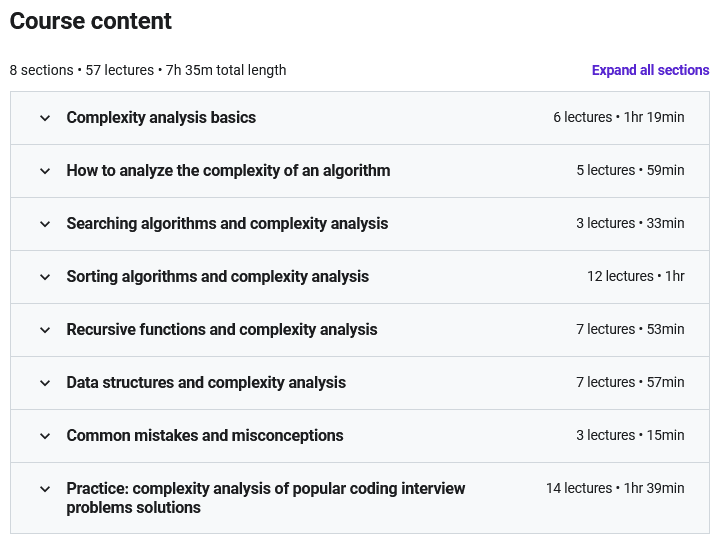Expand the Sorting algorithms section chevron

tap(45, 277)
